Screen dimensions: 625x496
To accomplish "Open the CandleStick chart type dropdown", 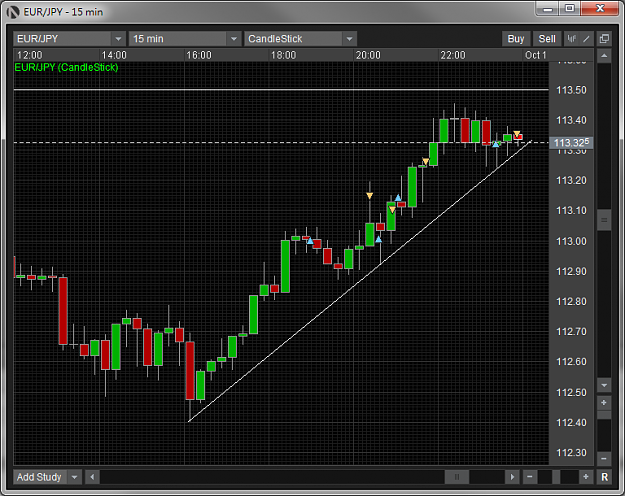I will click(x=300, y=39).
